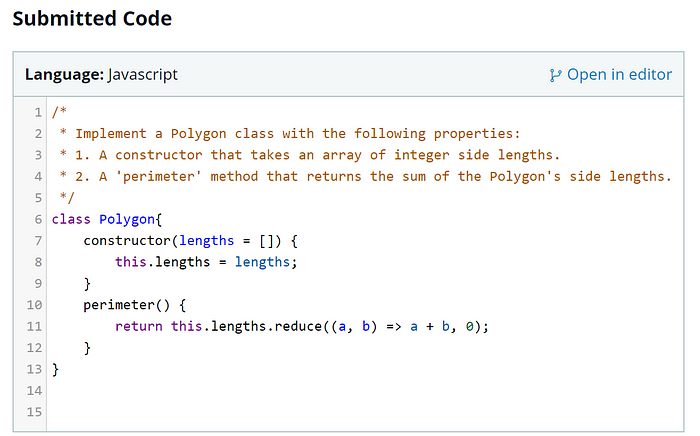Click the "constructor" word on line 7
Image resolution: width=700 pixels, height=436 pixels.
coord(127,241)
